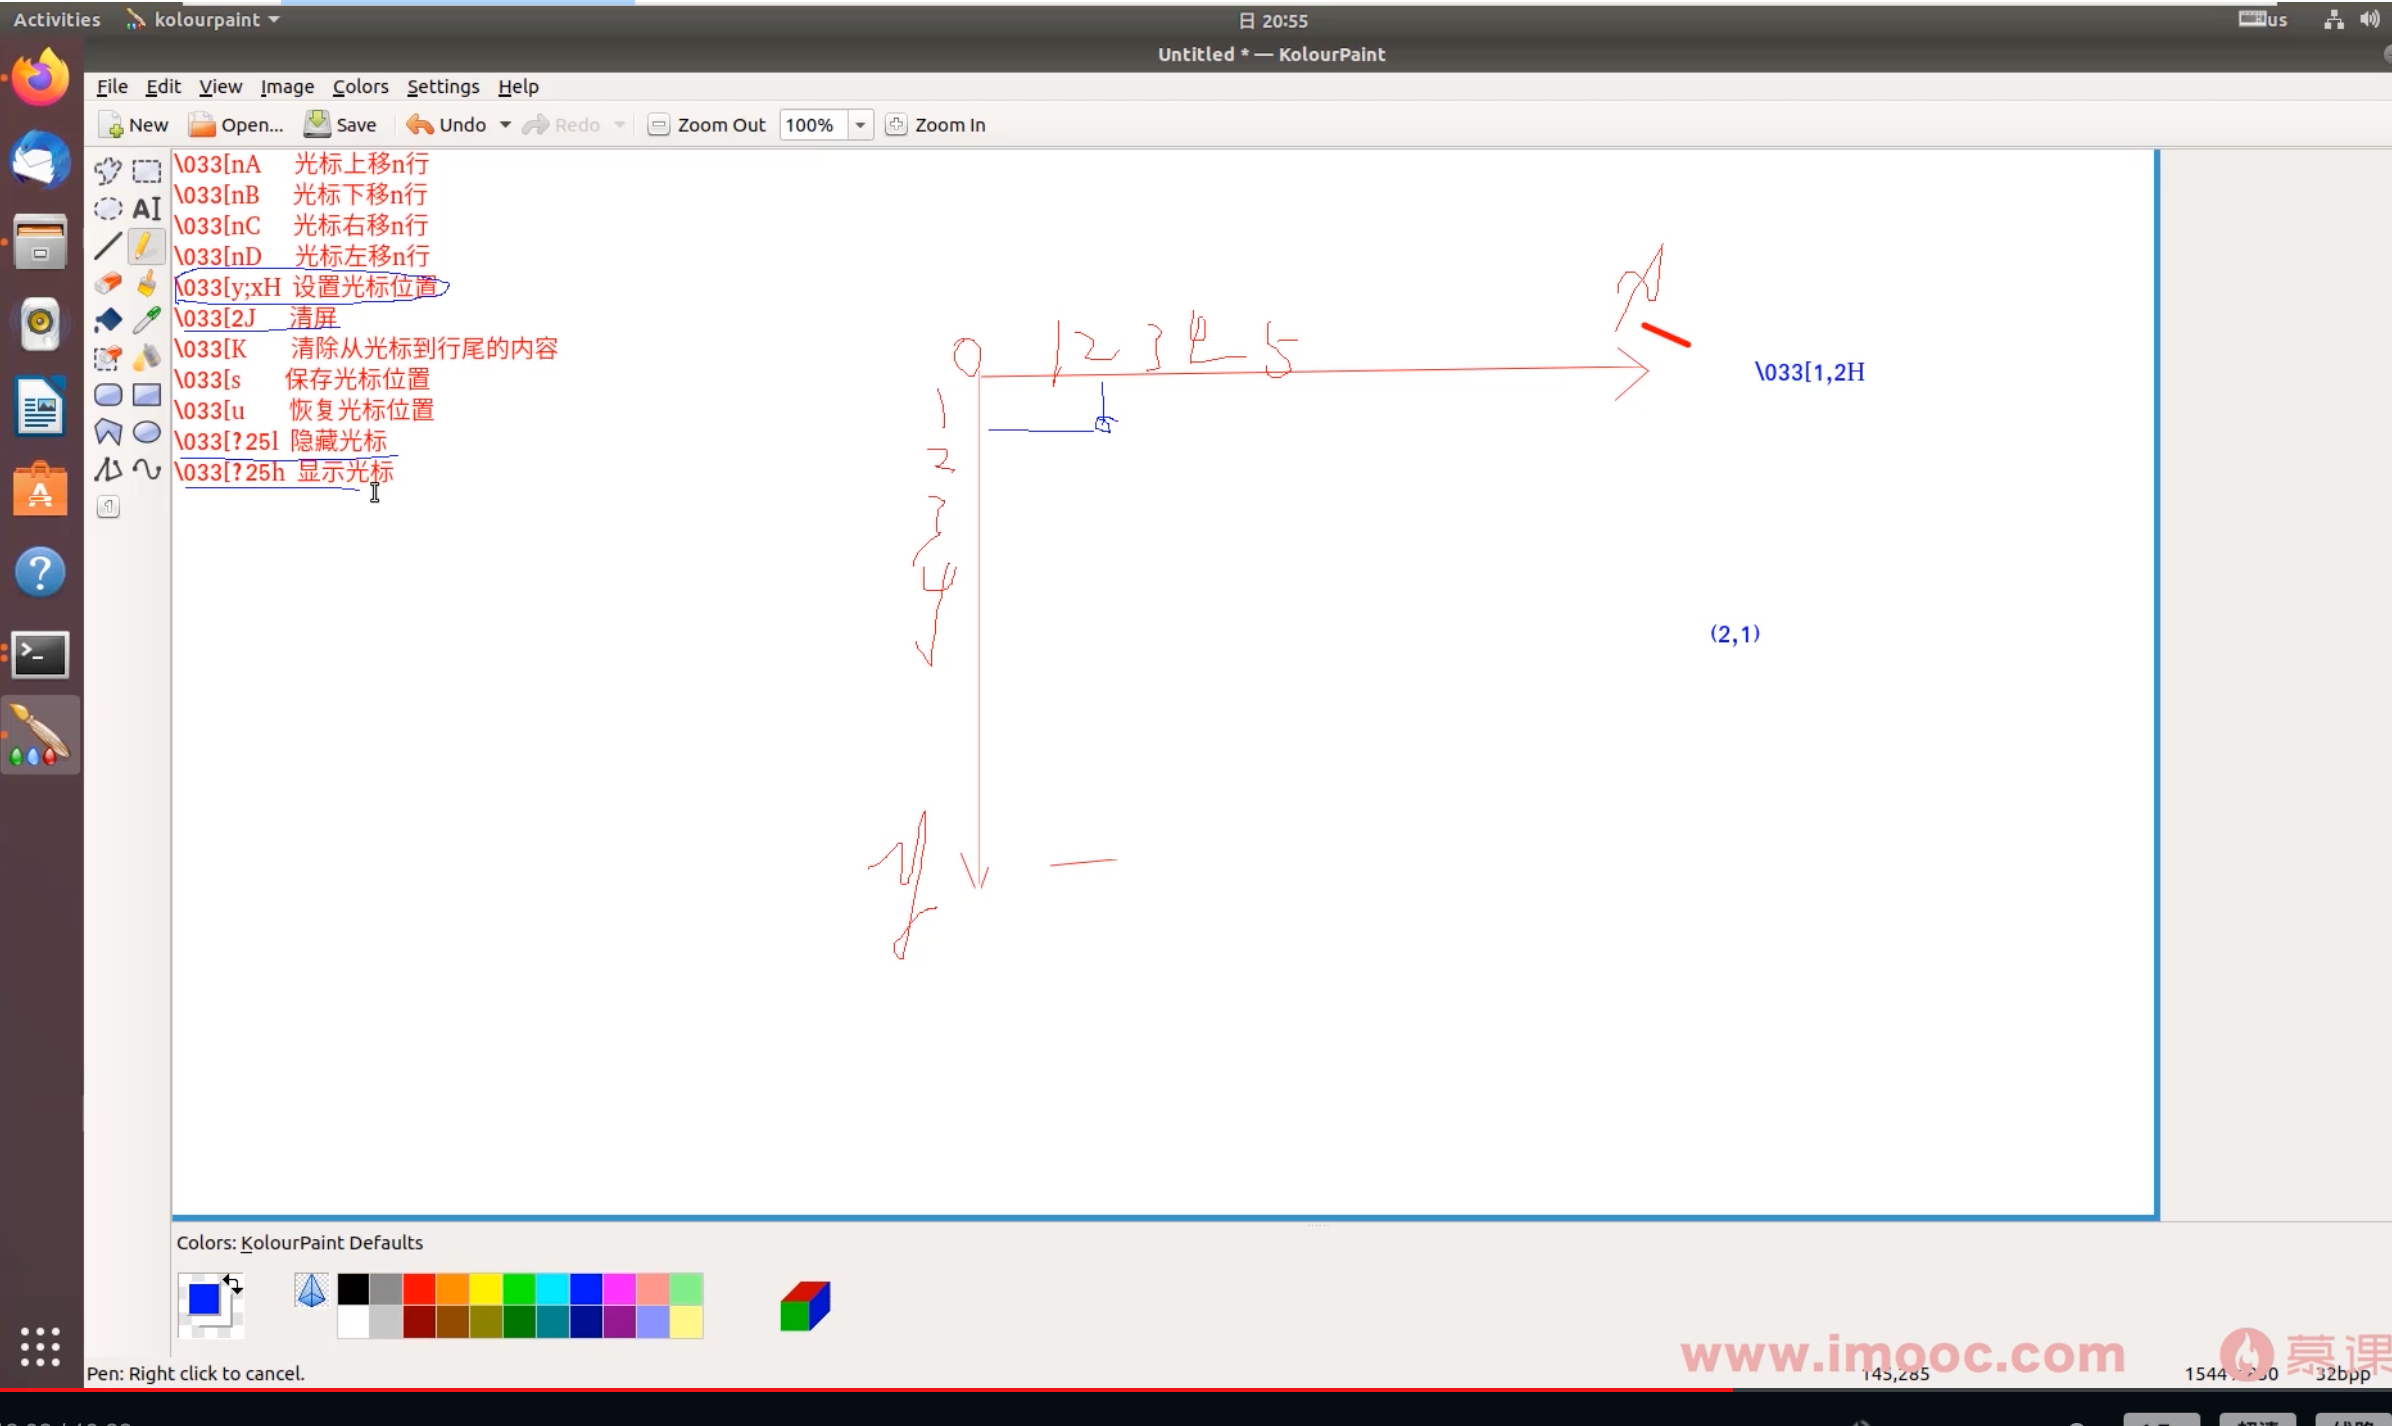Select the Ellipse shape tool

(147, 432)
